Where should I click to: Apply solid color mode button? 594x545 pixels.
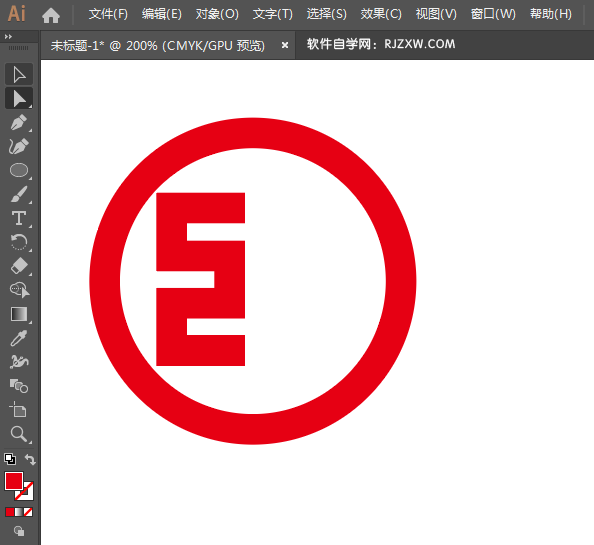point(9,512)
